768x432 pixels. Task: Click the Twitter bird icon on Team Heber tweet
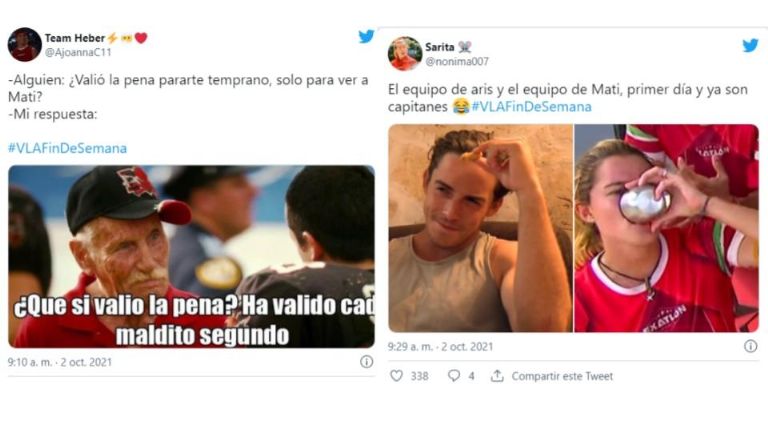(366, 36)
